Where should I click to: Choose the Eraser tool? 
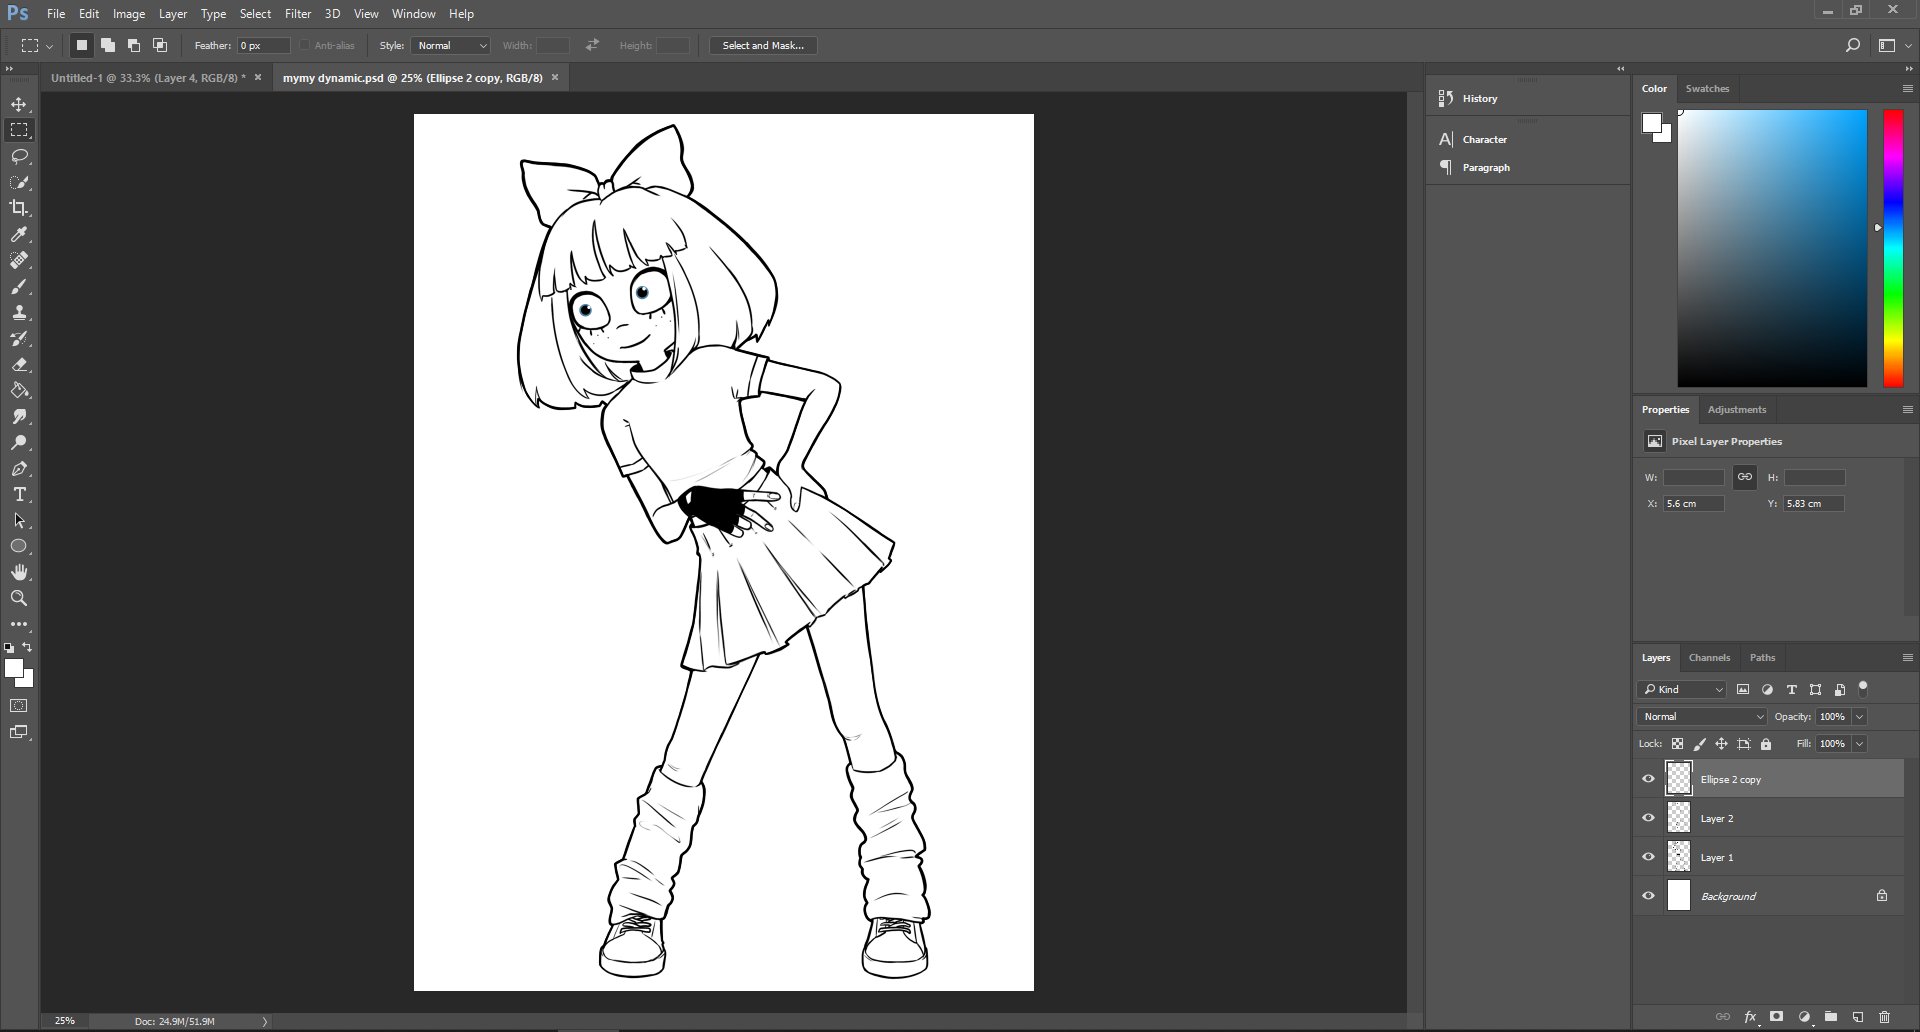coord(19,365)
